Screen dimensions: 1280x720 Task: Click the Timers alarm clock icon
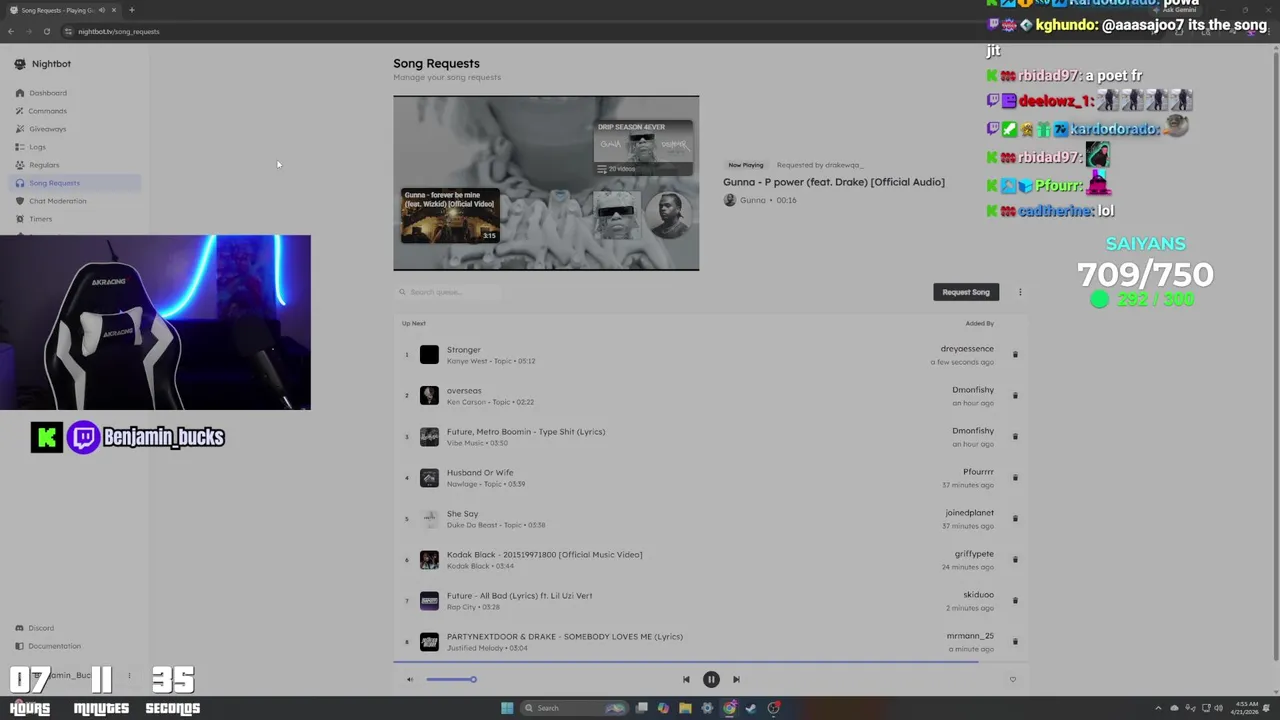pyautogui.click(x=20, y=219)
